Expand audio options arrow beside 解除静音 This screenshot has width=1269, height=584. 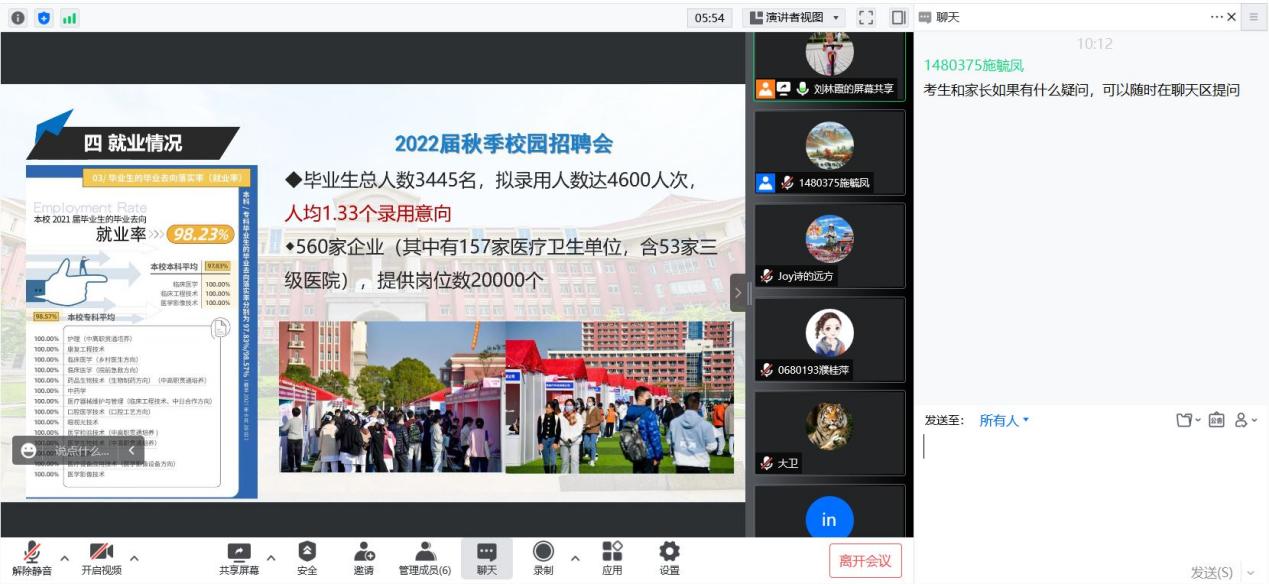click(x=65, y=558)
